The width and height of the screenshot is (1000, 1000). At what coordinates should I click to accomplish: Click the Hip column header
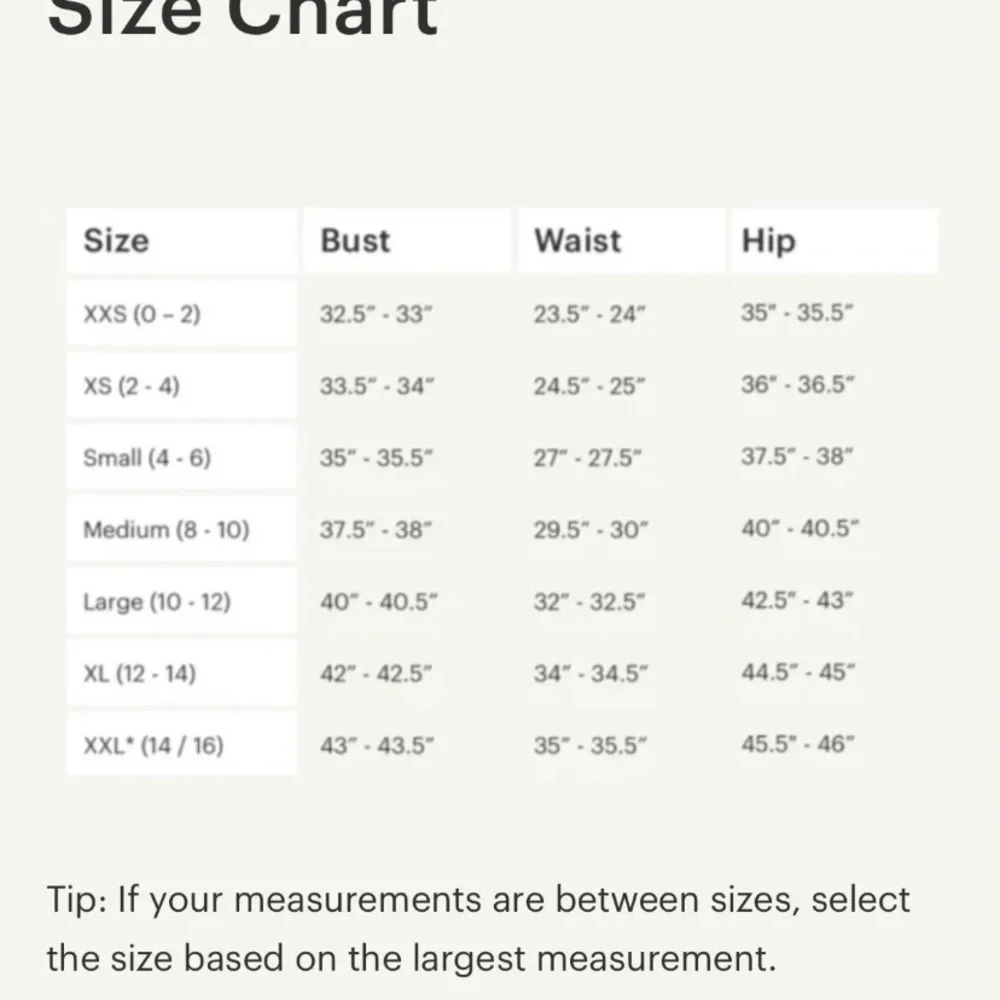768,241
